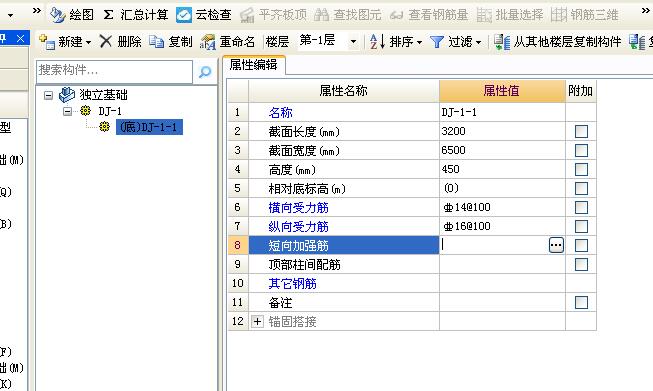Screen dimensions: 653x391
Task: Click 顶部柱间配筋 value cell
Action: tap(502, 264)
